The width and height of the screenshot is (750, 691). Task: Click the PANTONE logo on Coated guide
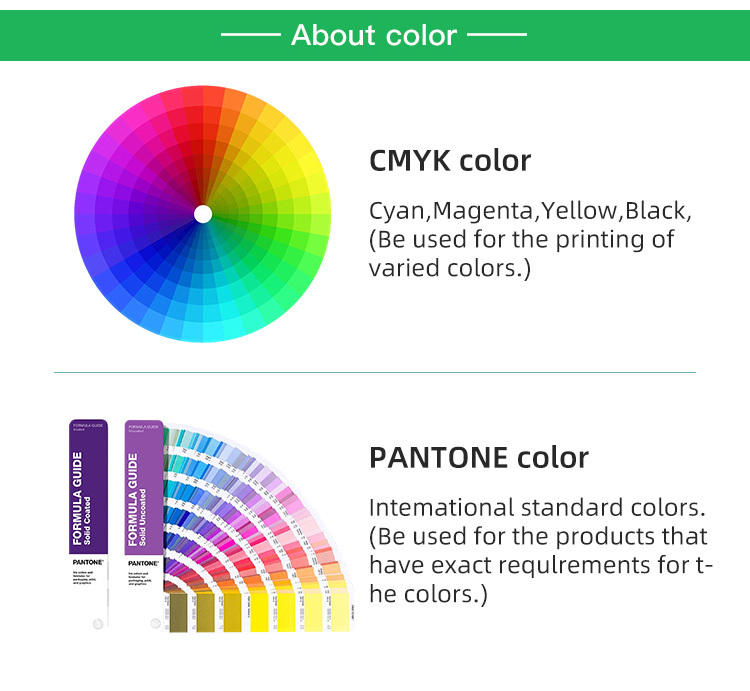tap(88, 562)
